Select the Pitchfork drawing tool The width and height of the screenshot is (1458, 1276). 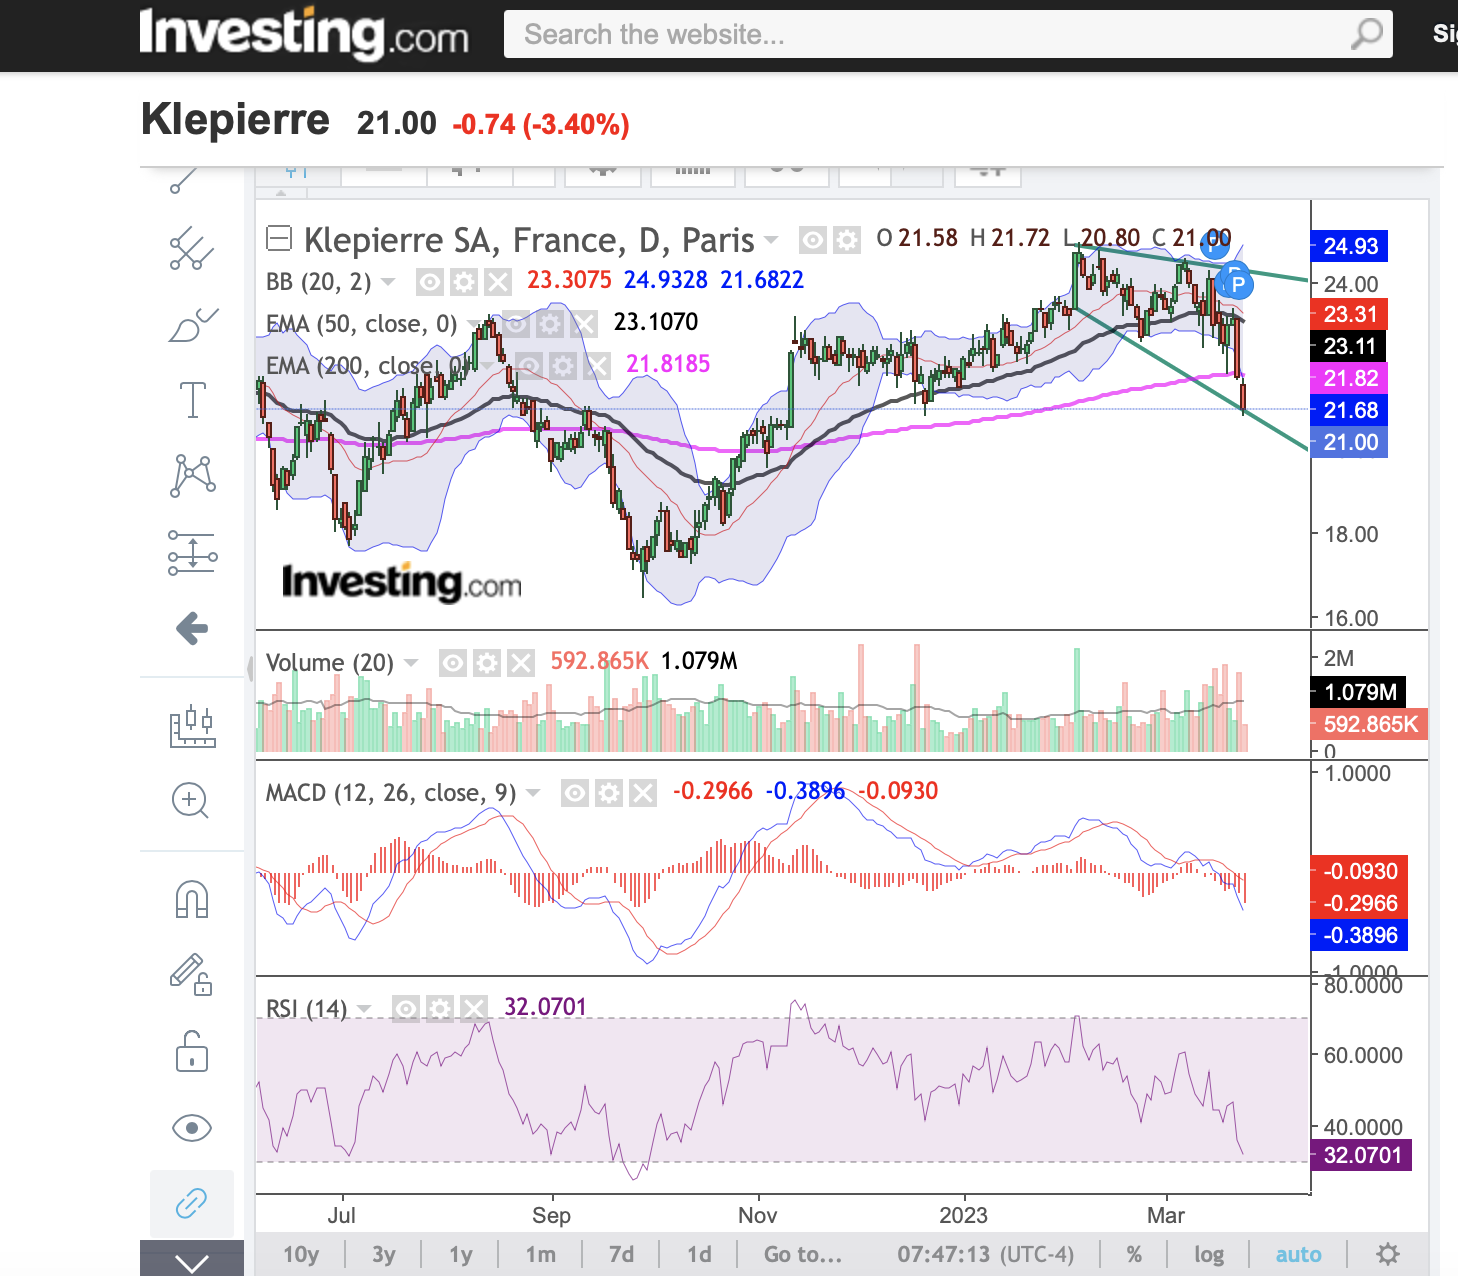pyautogui.click(x=191, y=248)
